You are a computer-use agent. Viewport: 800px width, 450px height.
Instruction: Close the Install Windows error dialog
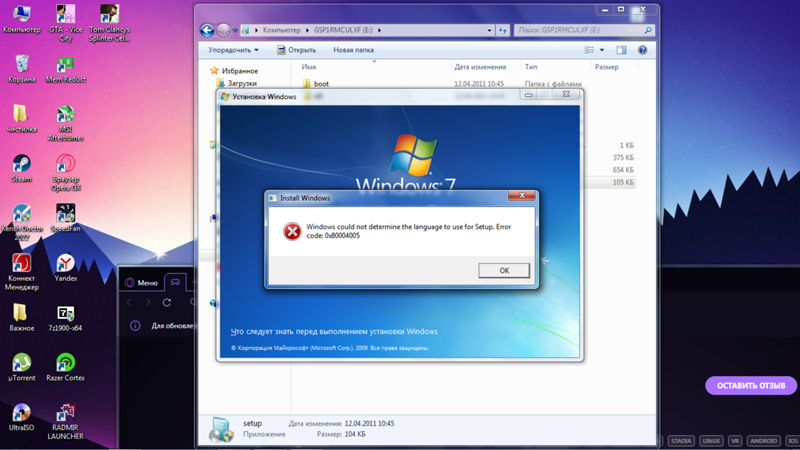(x=522, y=195)
